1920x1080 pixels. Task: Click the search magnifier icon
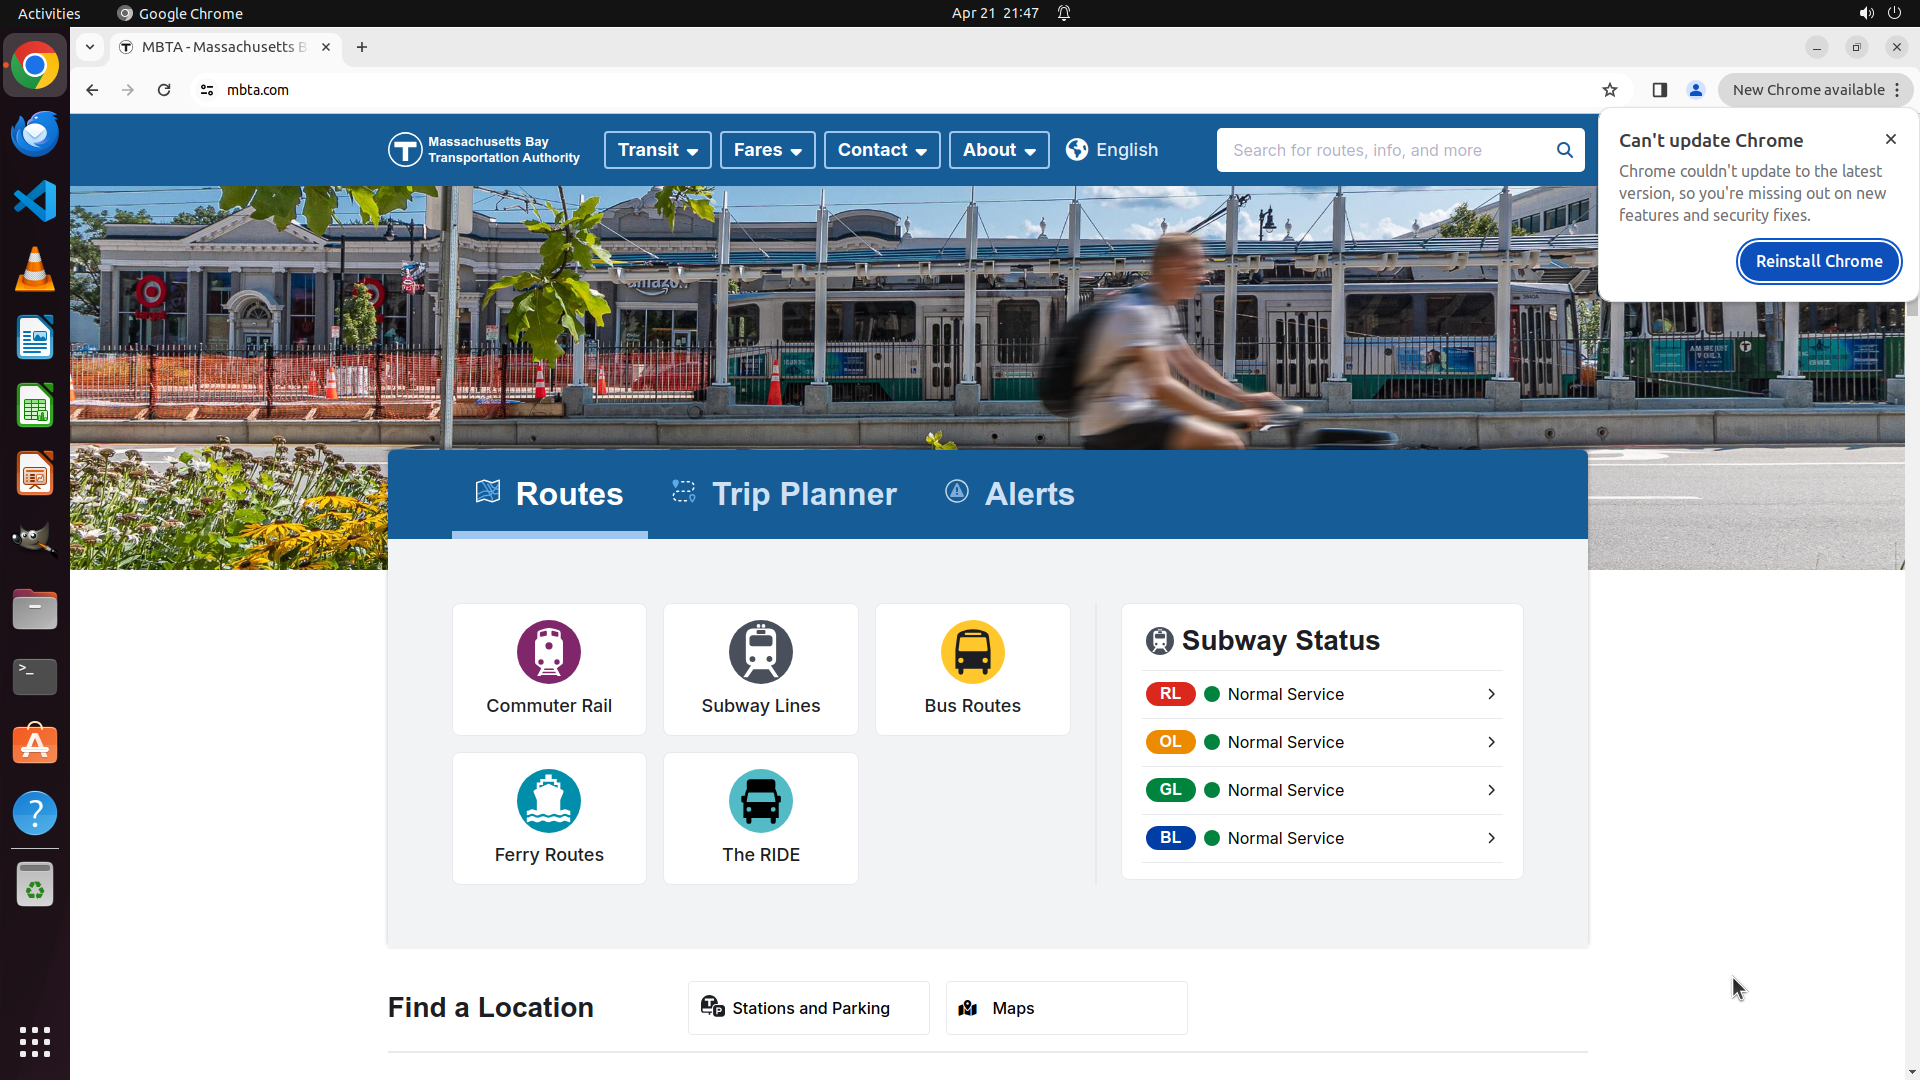[x=1564, y=150]
